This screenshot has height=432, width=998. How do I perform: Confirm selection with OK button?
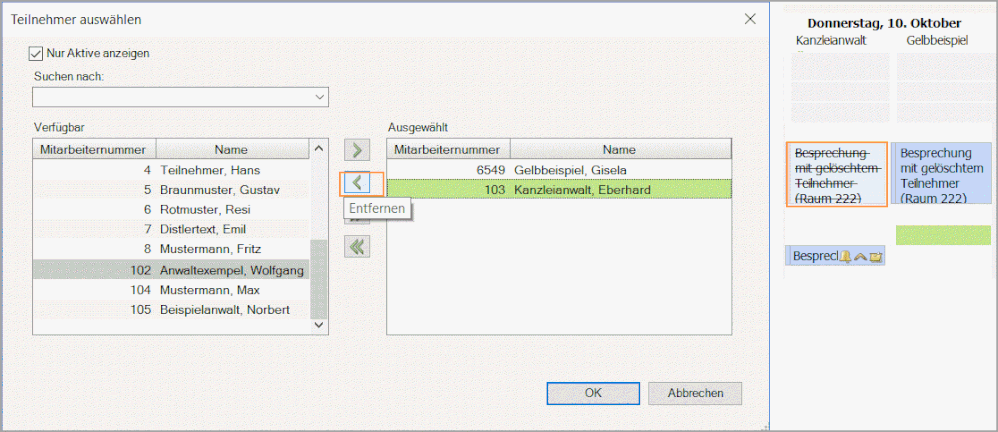[593, 393]
